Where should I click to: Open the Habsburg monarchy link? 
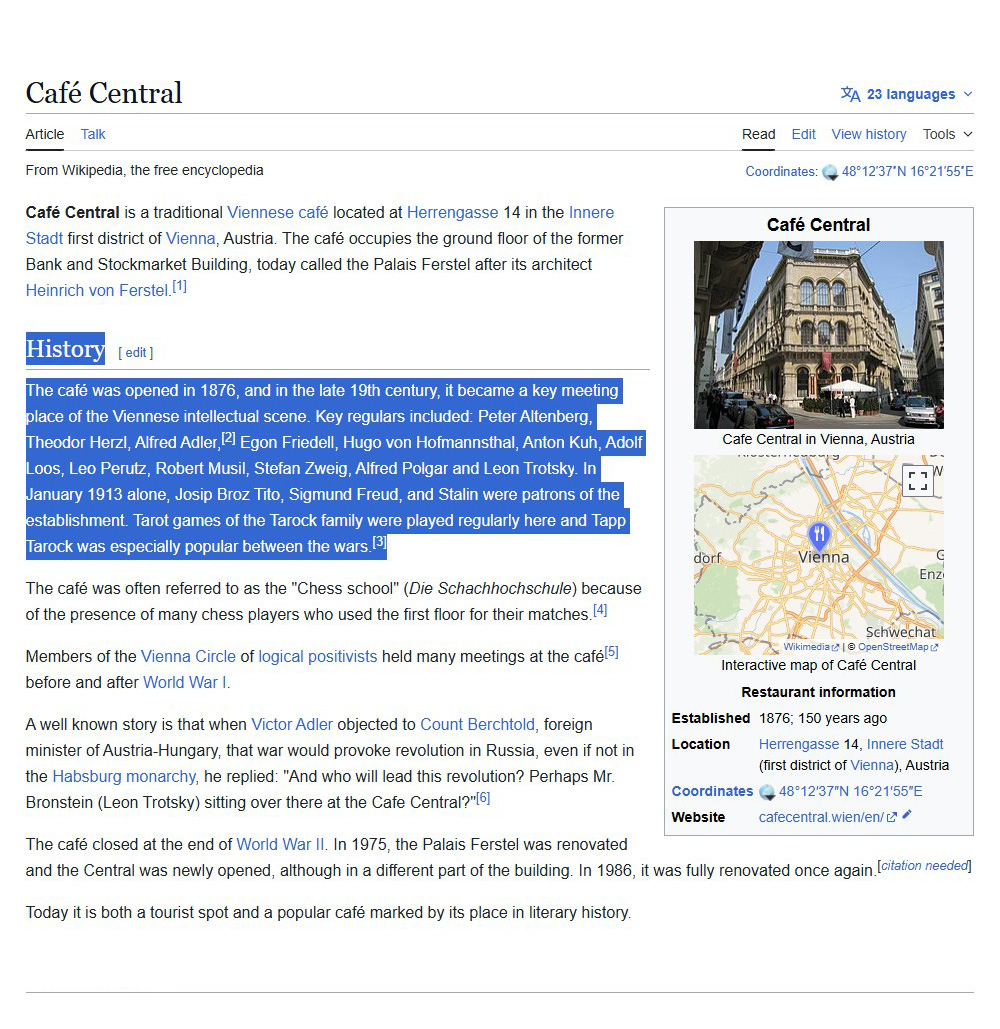click(125, 776)
